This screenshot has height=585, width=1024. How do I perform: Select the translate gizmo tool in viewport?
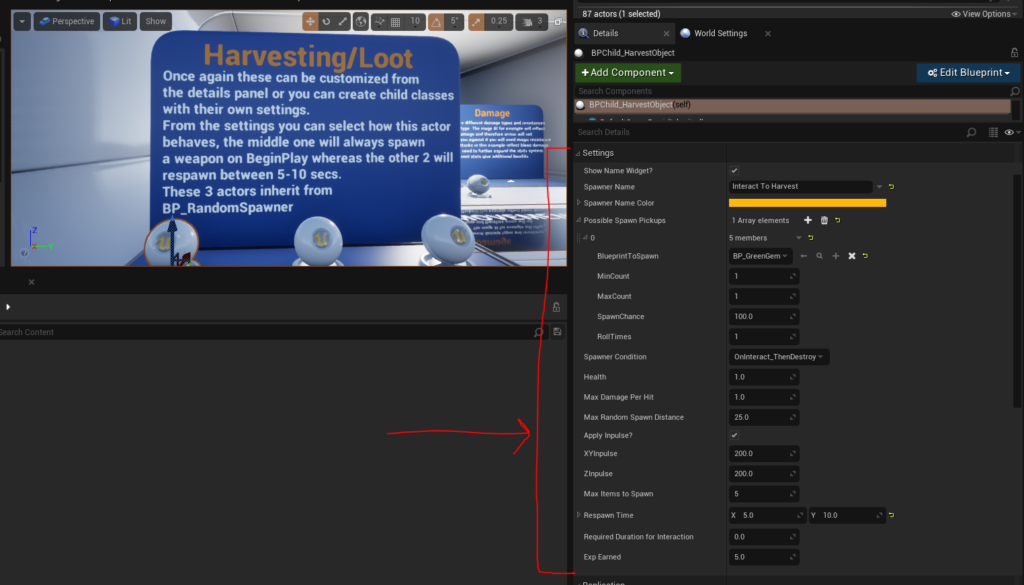(311, 21)
